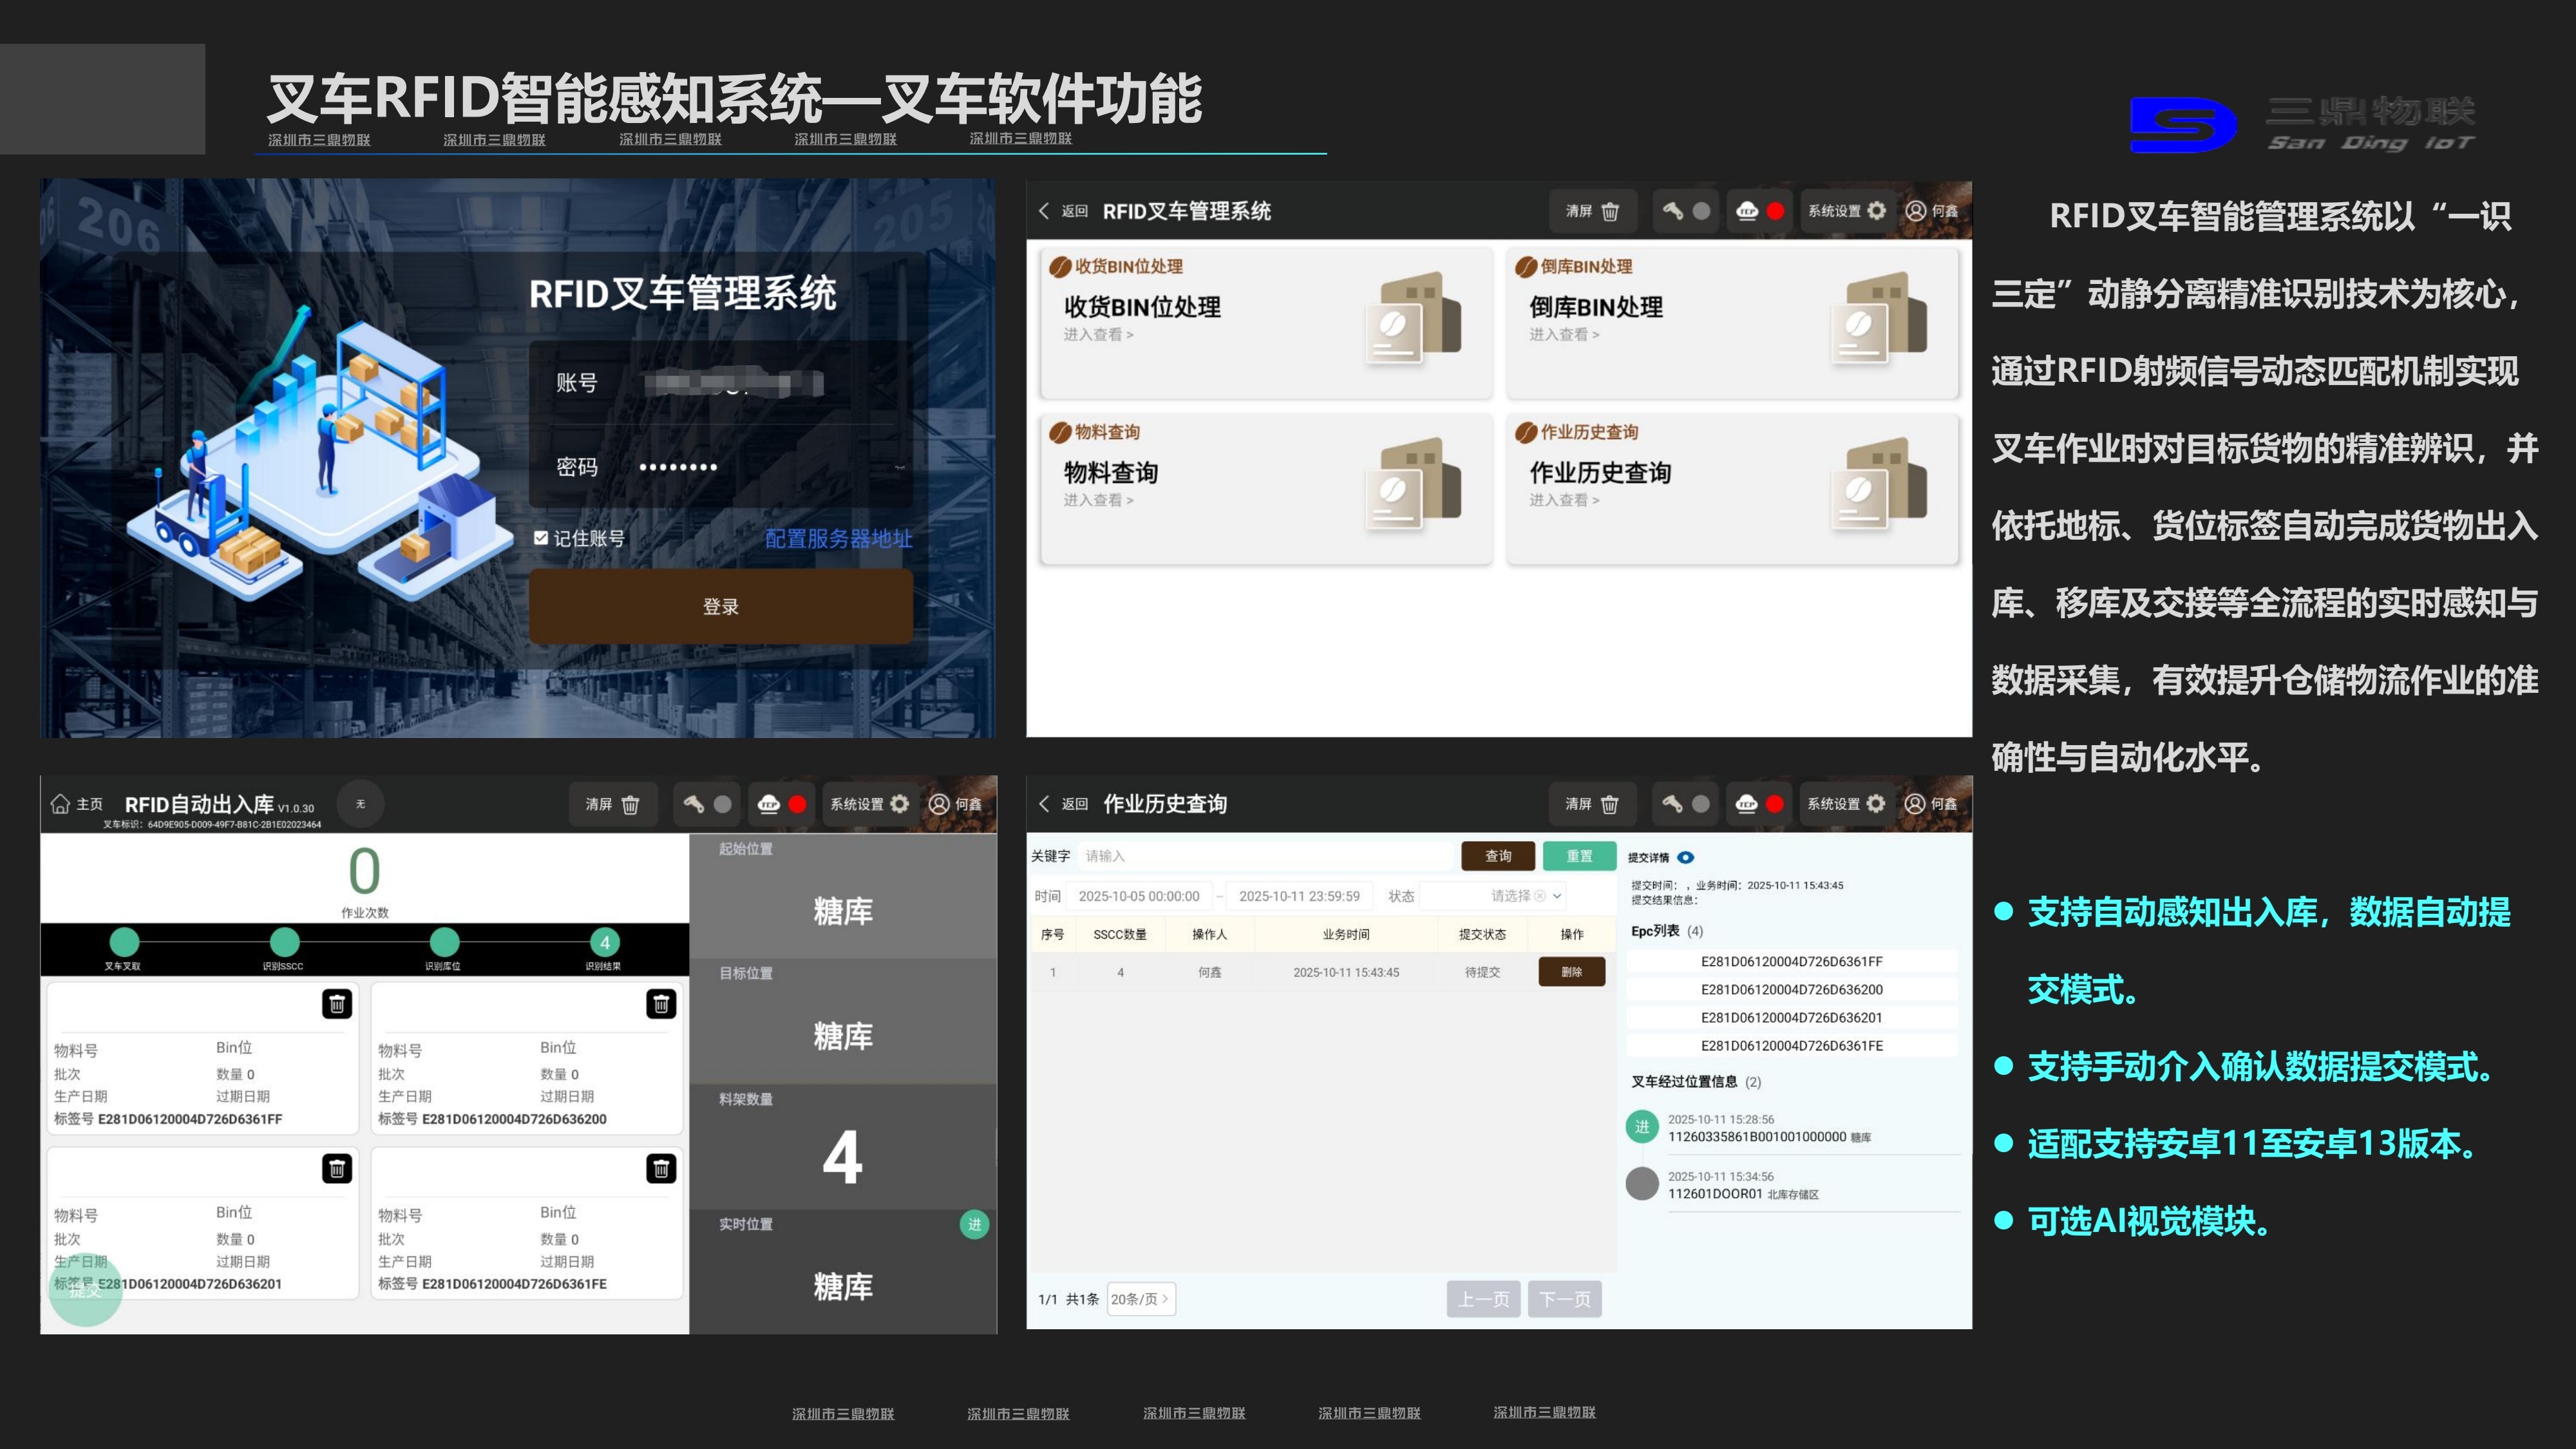Toggle the 提交详情 eye switch
Viewport: 2576px width, 1449px height.
click(1687, 856)
